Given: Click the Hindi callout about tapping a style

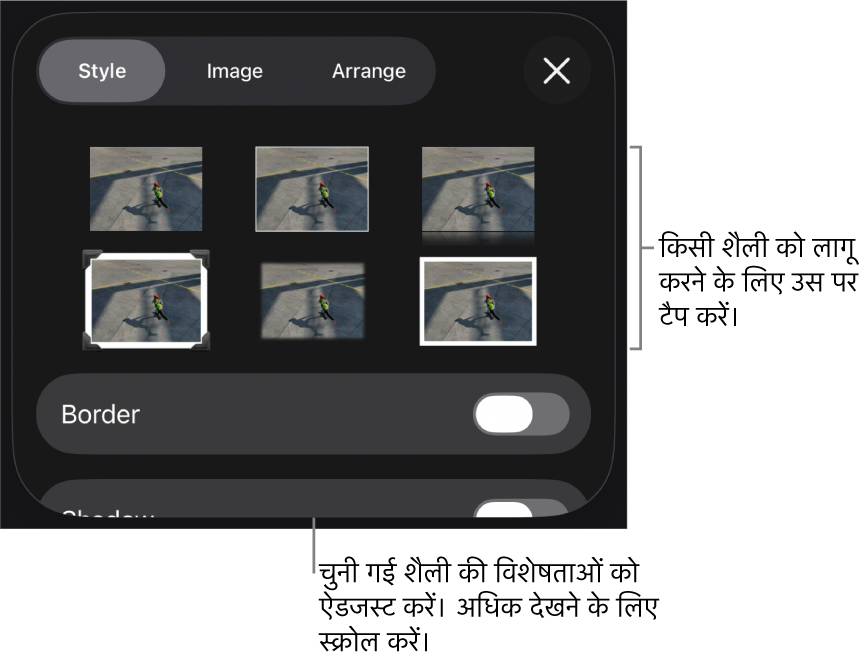Looking at the screenshot, I should pyautogui.click(x=758, y=281).
